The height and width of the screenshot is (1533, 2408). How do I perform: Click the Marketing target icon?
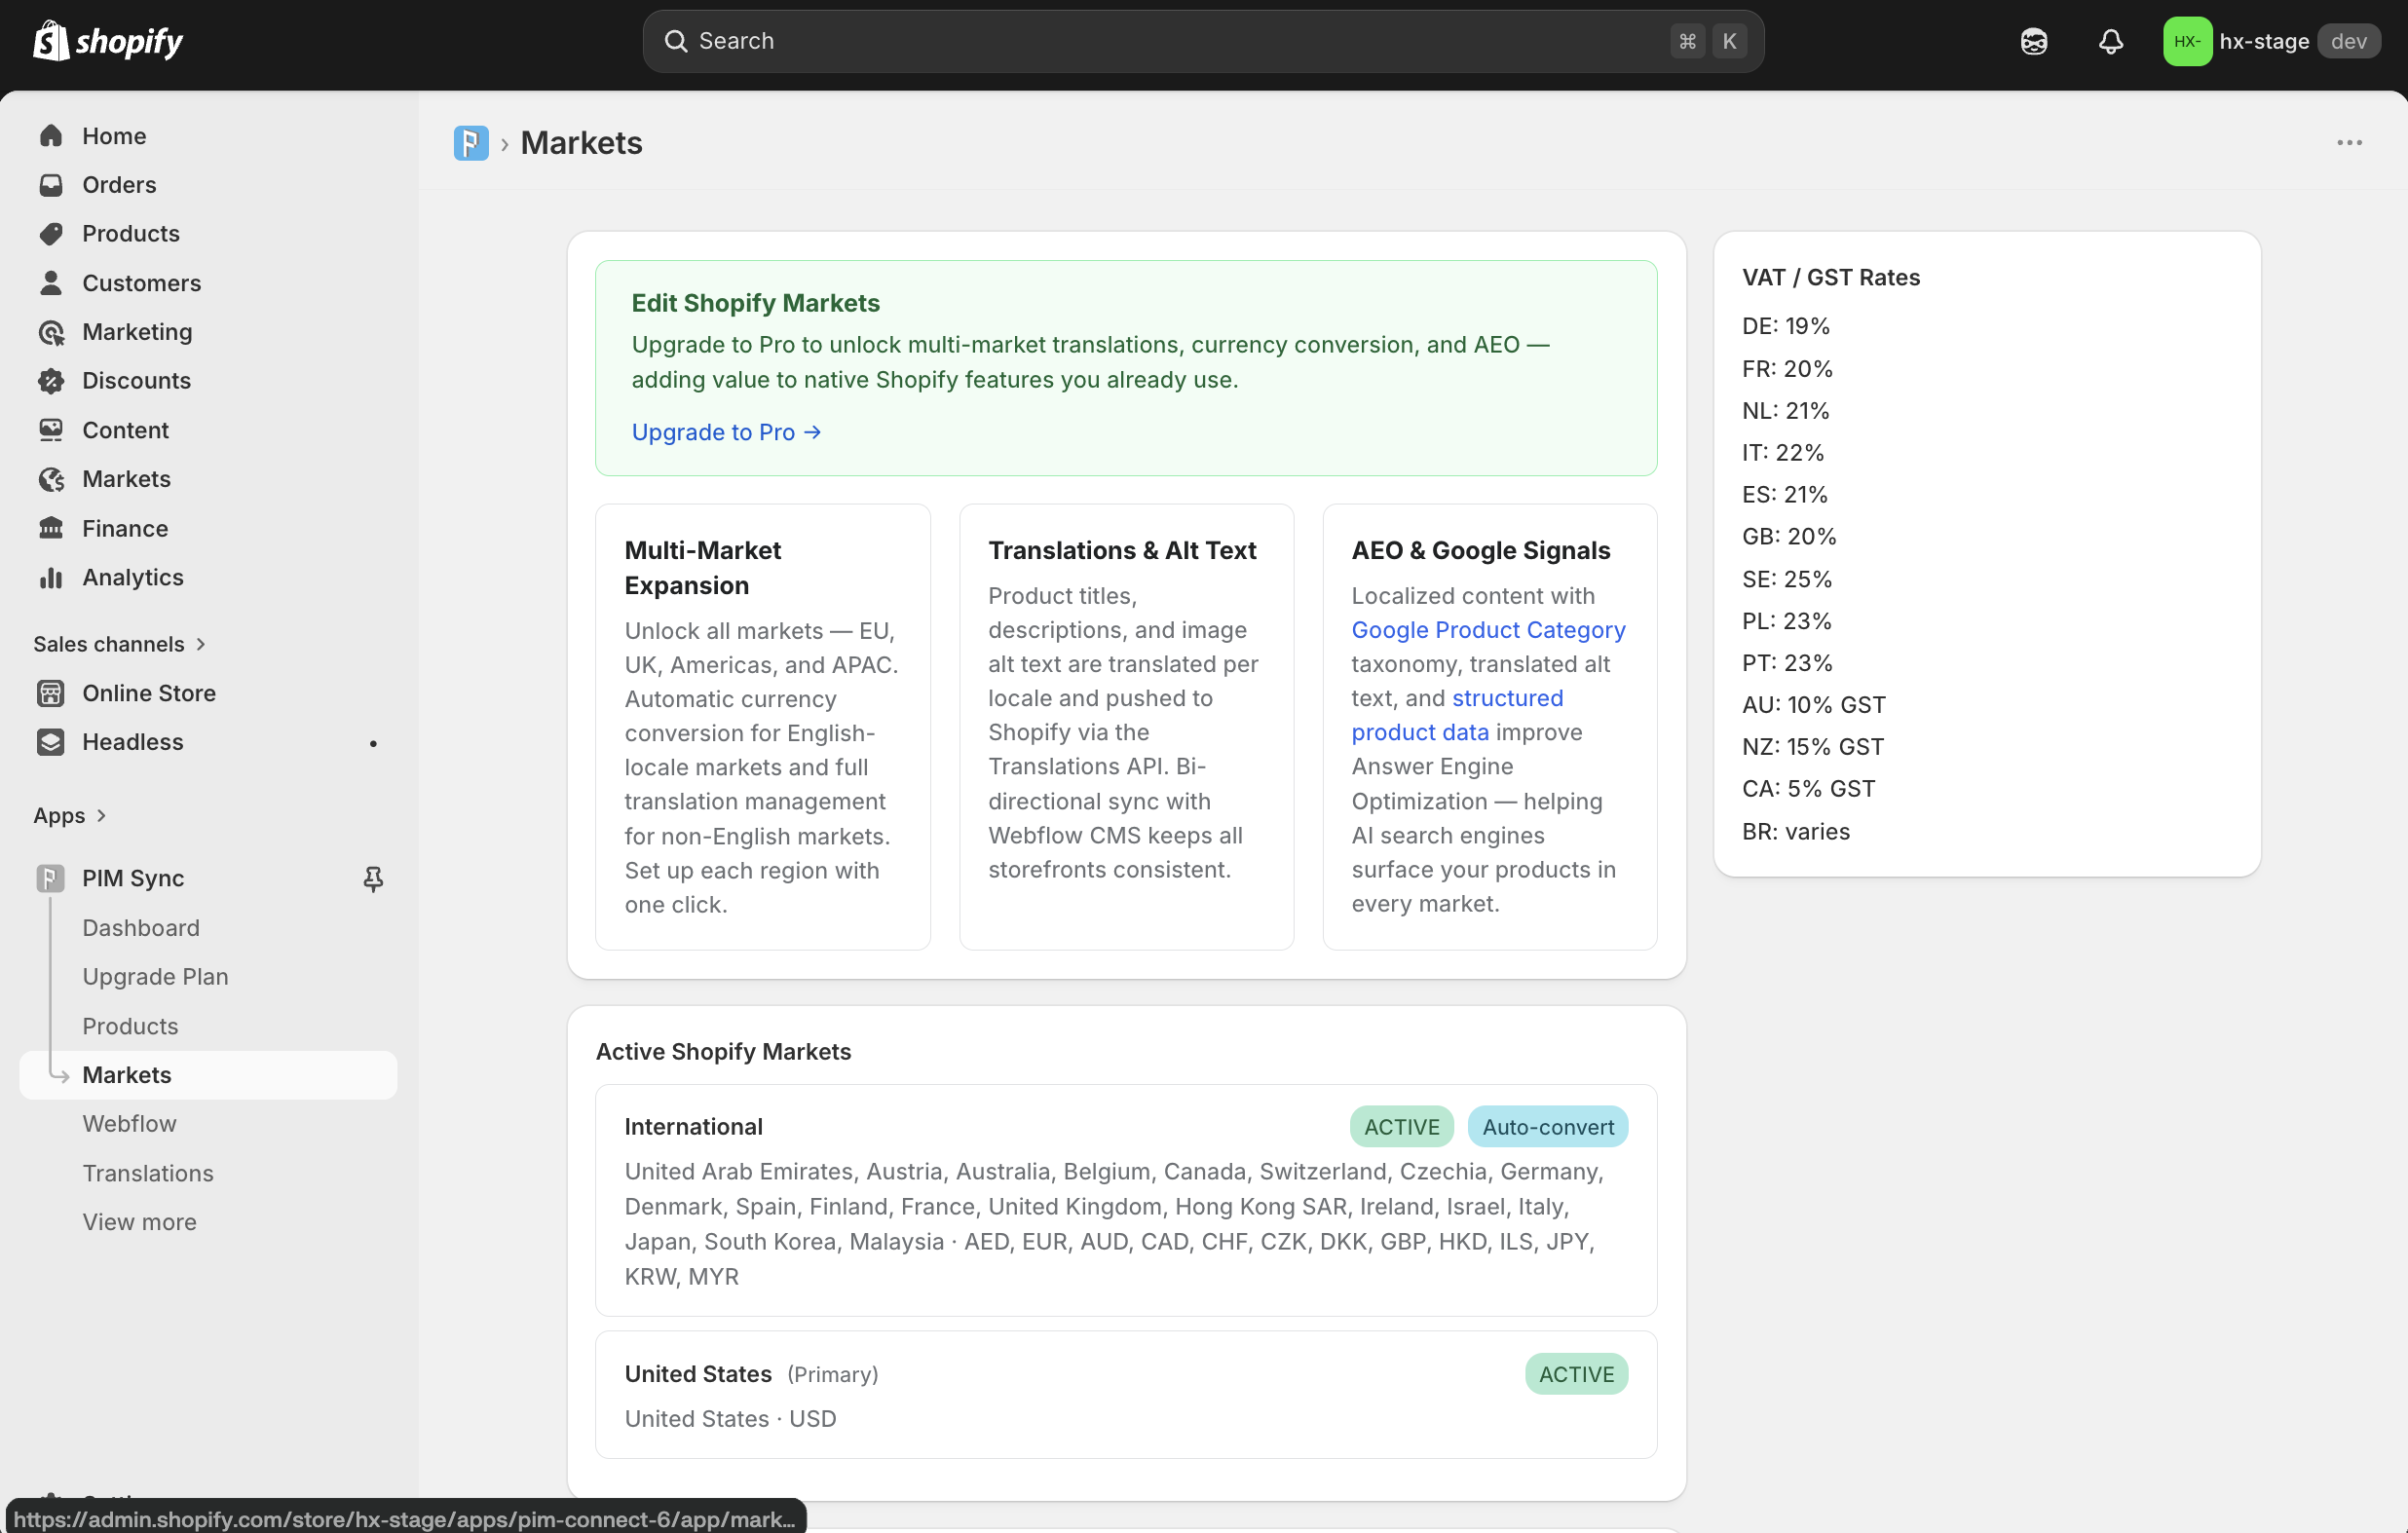[51, 332]
